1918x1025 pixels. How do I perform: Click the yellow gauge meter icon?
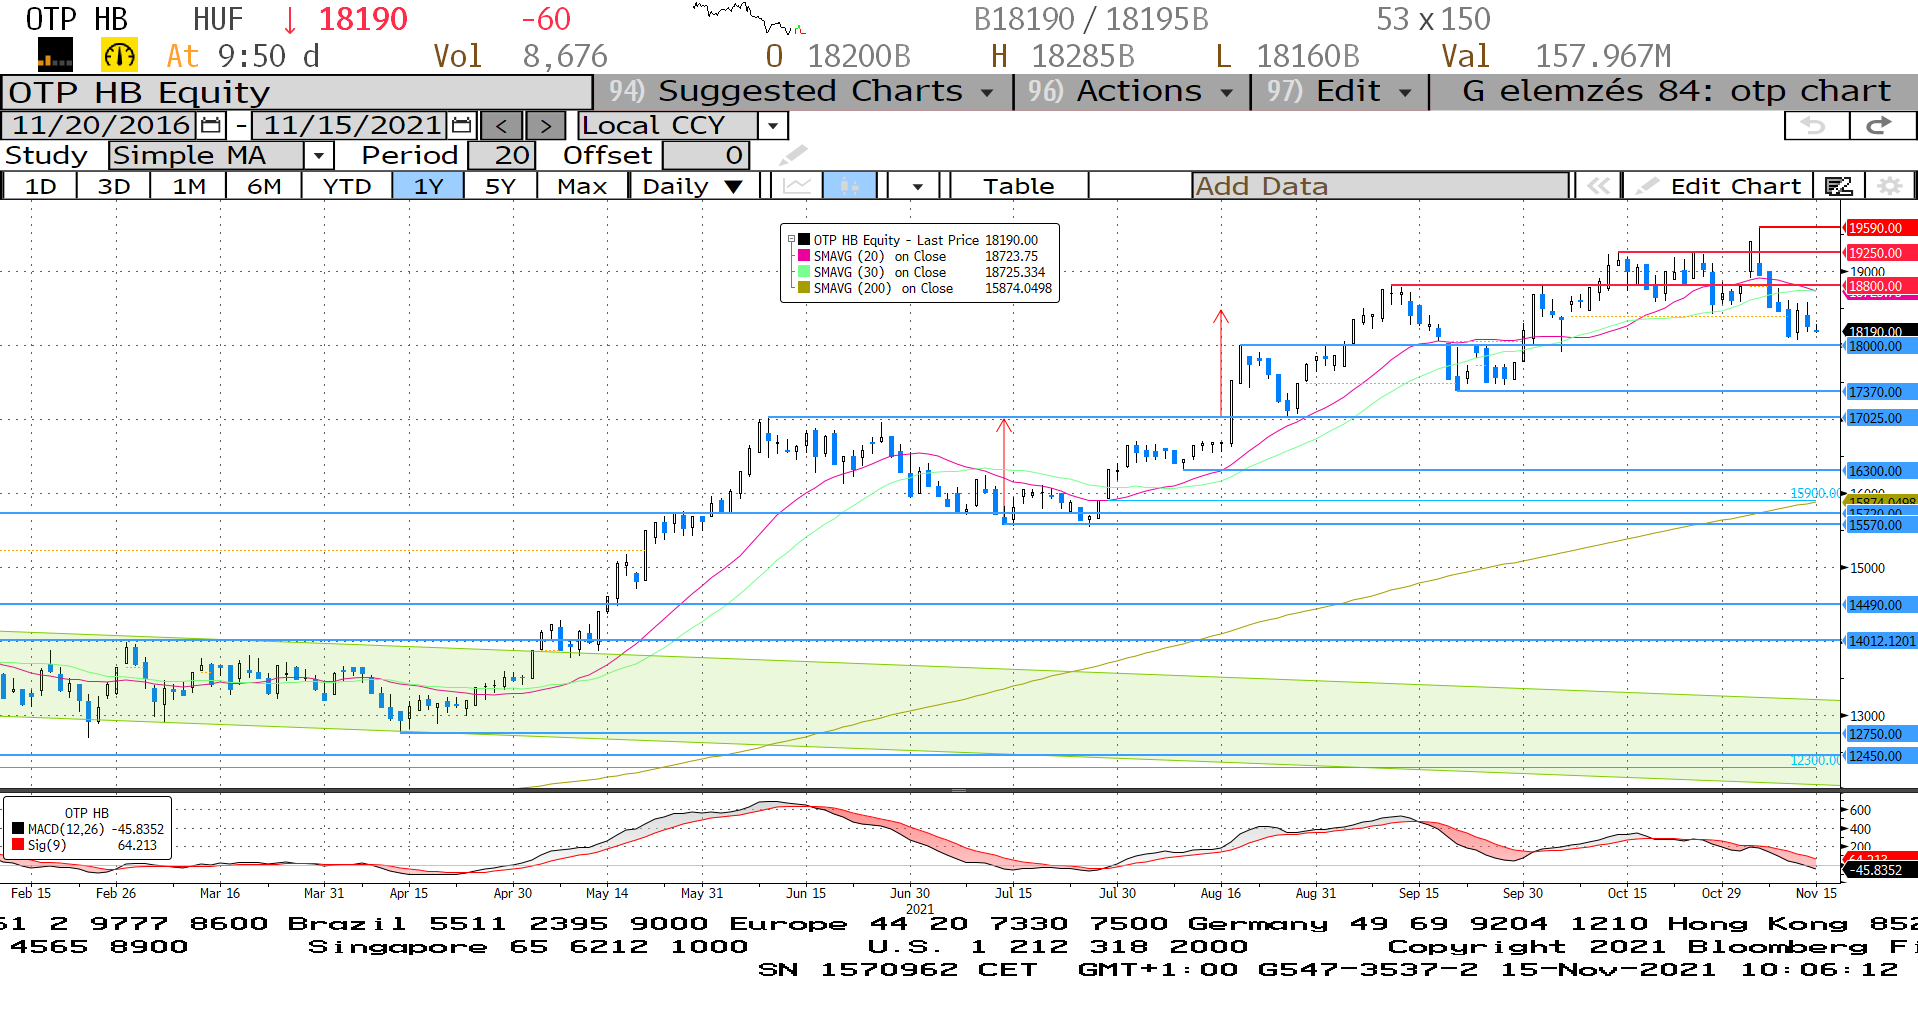pyautogui.click(x=119, y=55)
